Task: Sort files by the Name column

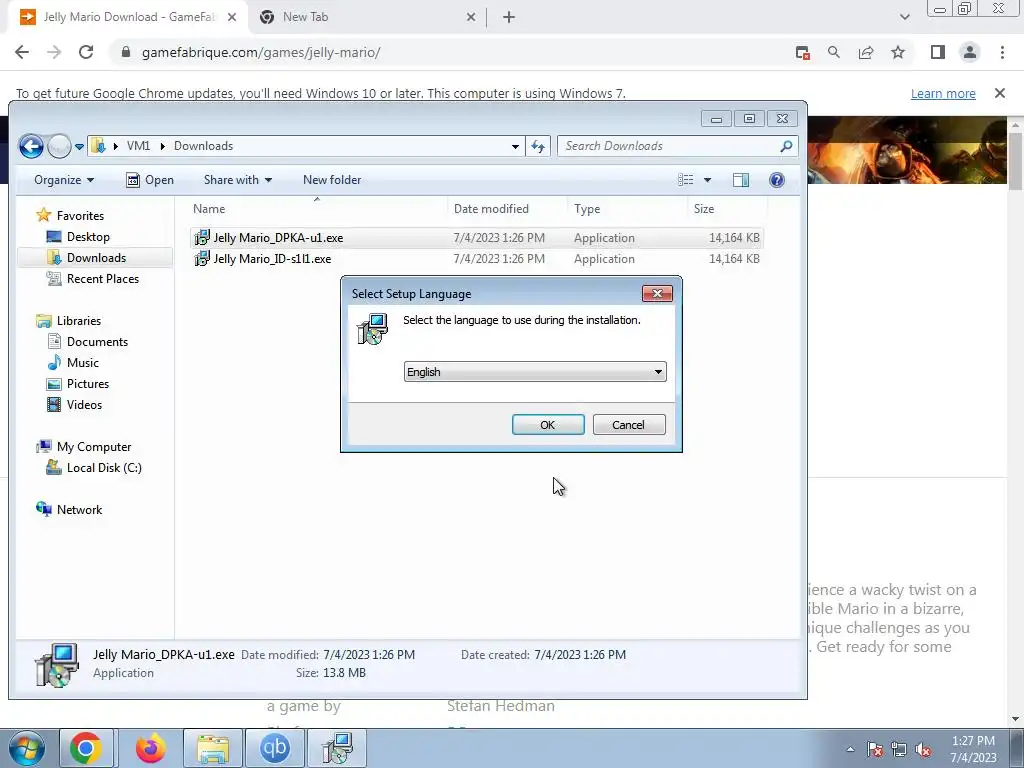Action: pos(317,209)
